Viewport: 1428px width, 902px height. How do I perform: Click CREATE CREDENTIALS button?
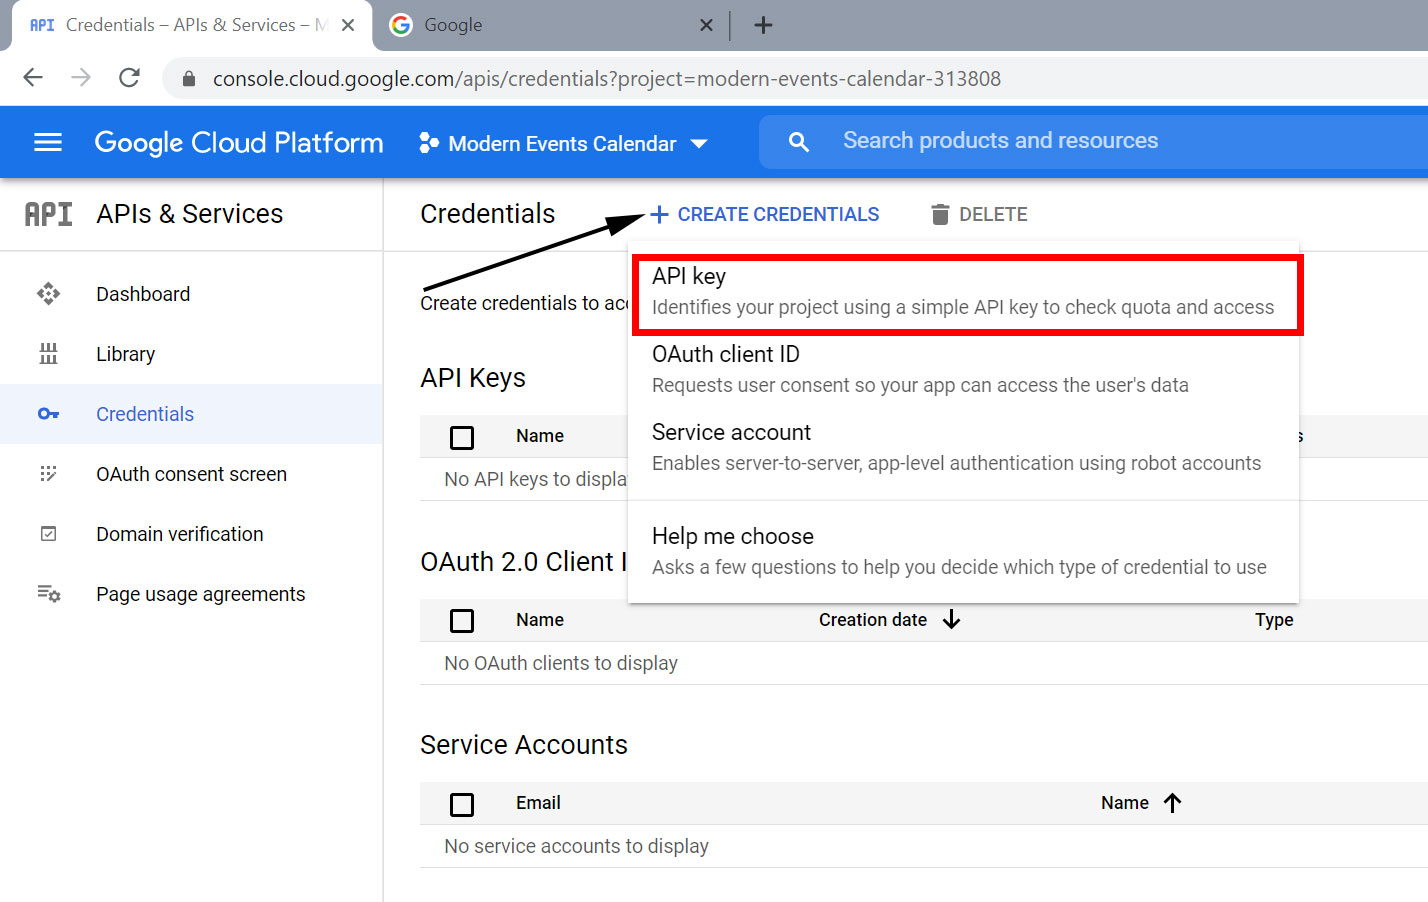pos(765,214)
